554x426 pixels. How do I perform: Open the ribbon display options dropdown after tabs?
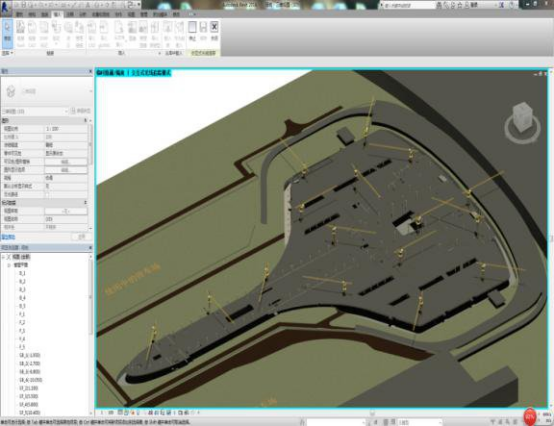pos(192,14)
